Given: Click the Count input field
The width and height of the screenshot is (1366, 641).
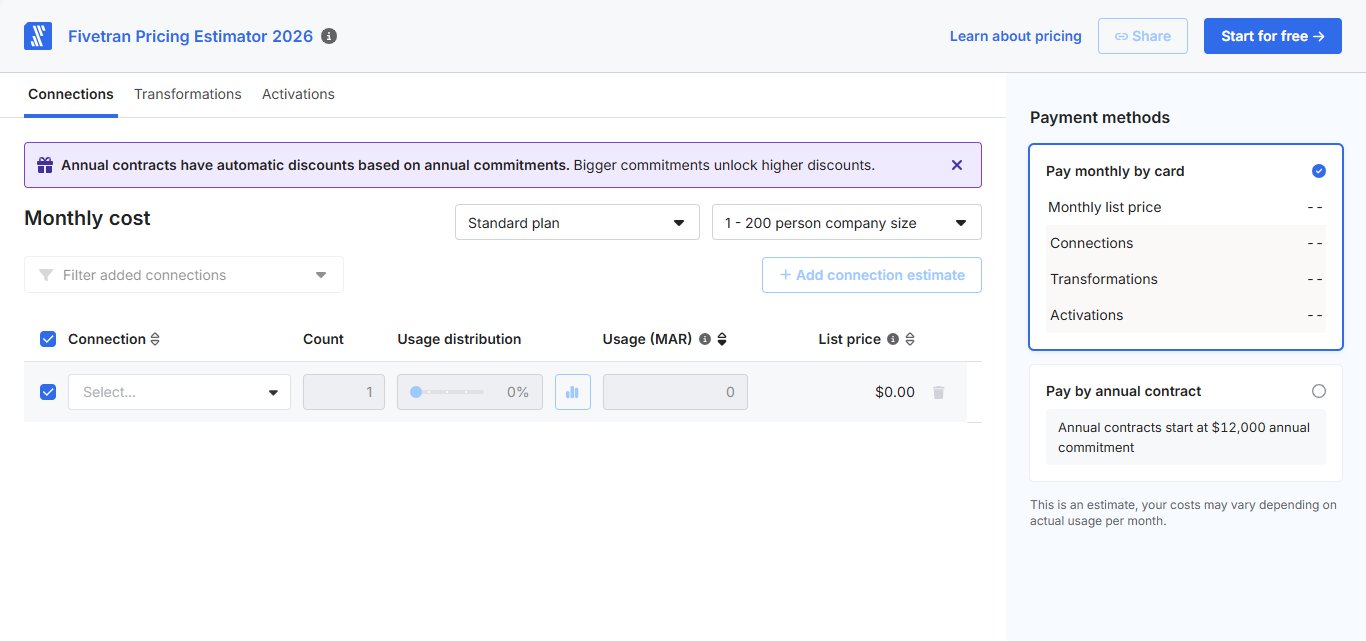Looking at the screenshot, I should pyautogui.click(x=344, y=392).
